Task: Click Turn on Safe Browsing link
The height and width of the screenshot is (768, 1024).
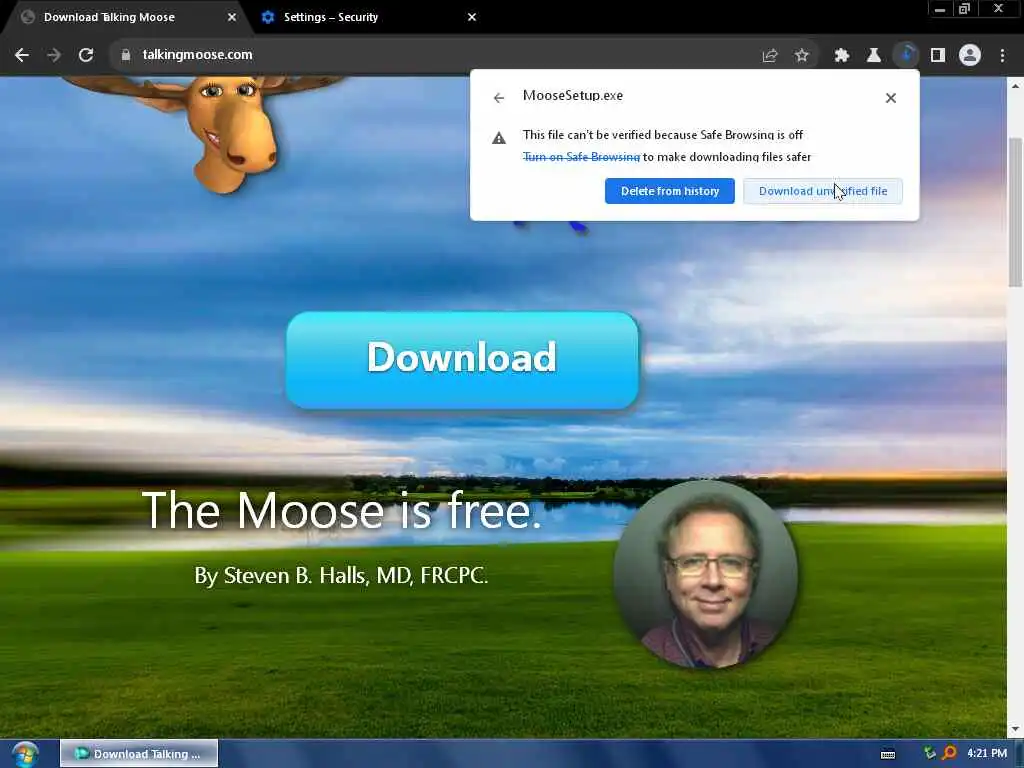Action: pos(581,157)
